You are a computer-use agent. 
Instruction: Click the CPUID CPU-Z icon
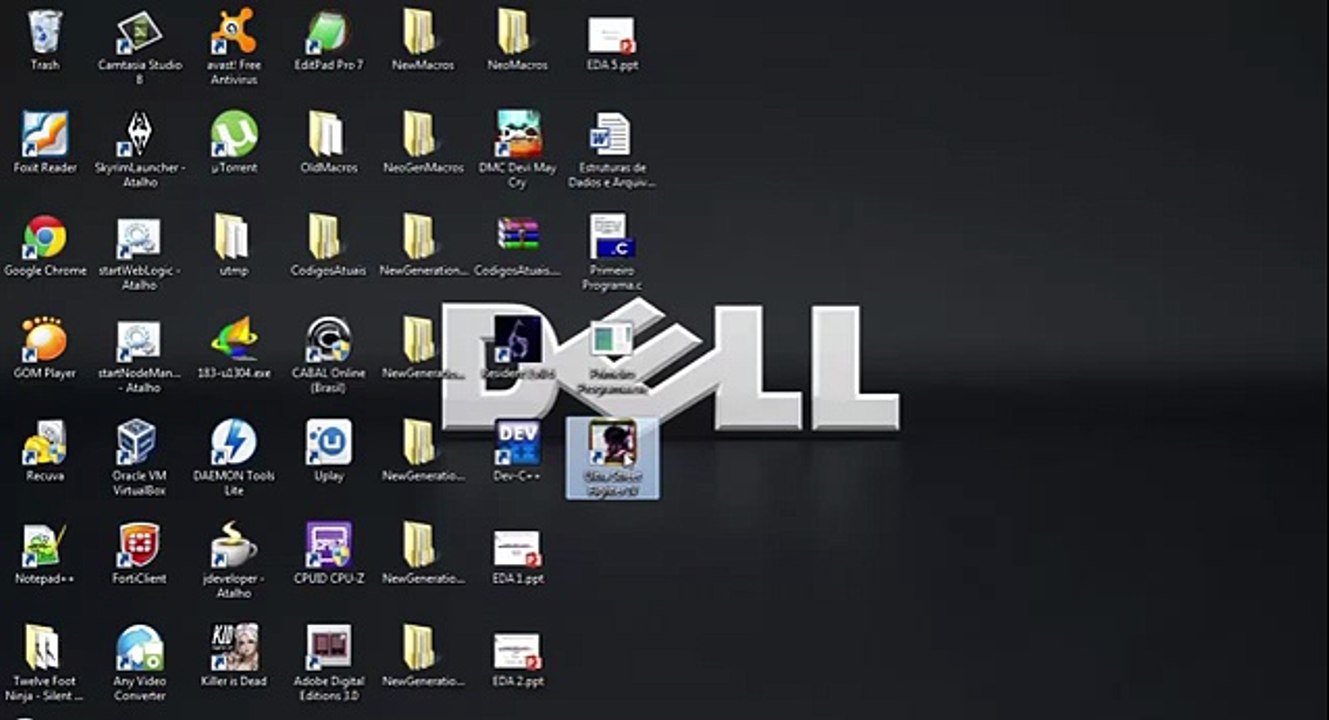[329, 555]
